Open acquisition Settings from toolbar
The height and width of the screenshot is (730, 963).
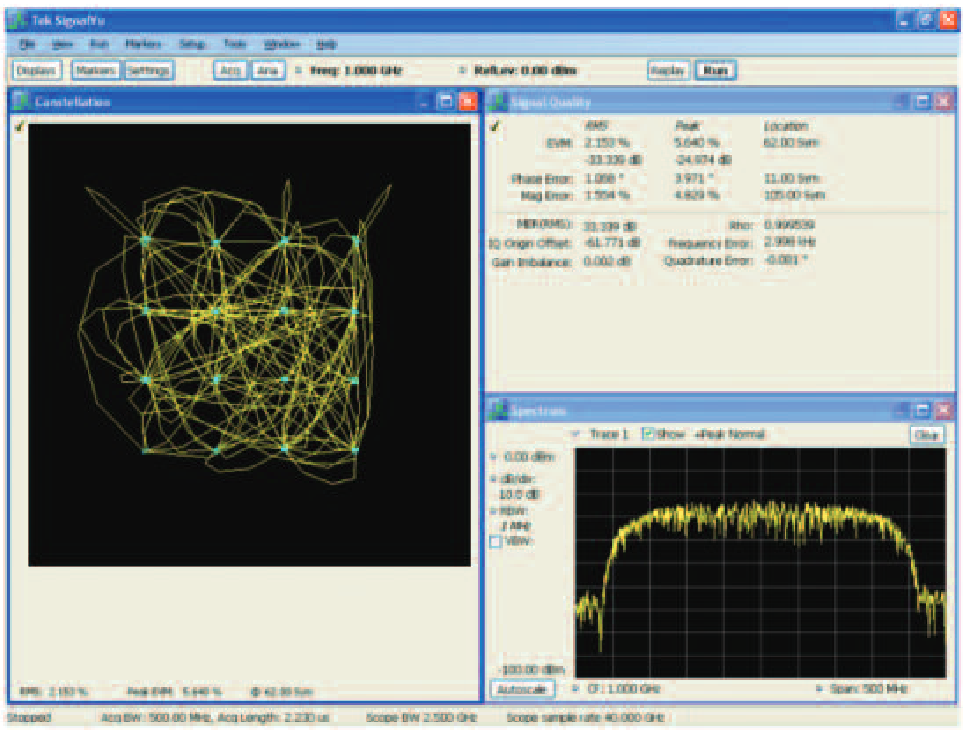click(x=150, y=70)
